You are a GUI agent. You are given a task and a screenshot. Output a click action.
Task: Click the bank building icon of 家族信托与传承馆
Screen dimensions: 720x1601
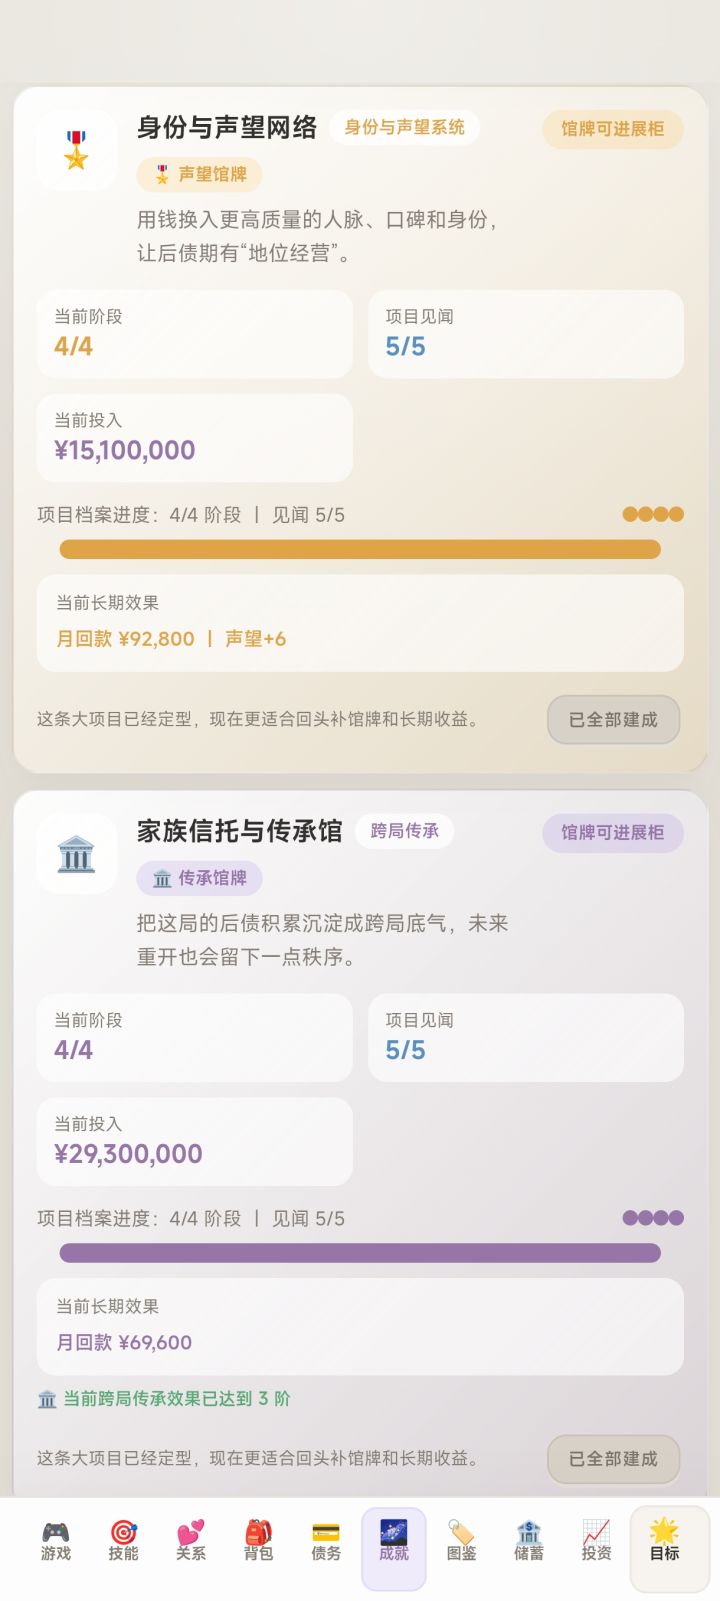[77, 854]
